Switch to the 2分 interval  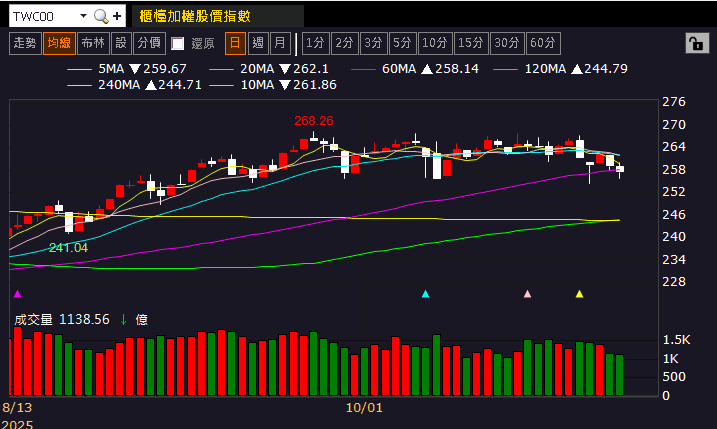coord(344,43)
